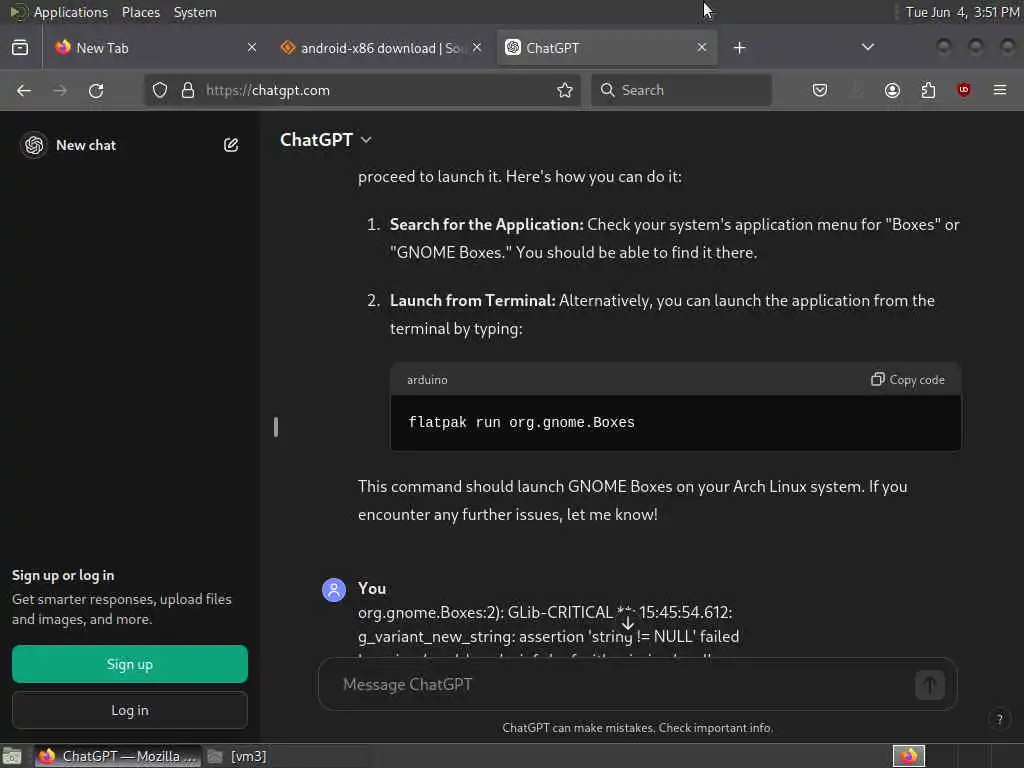
Task: Reload the current page
Action: pyautogui.click(x=96, y=90)
